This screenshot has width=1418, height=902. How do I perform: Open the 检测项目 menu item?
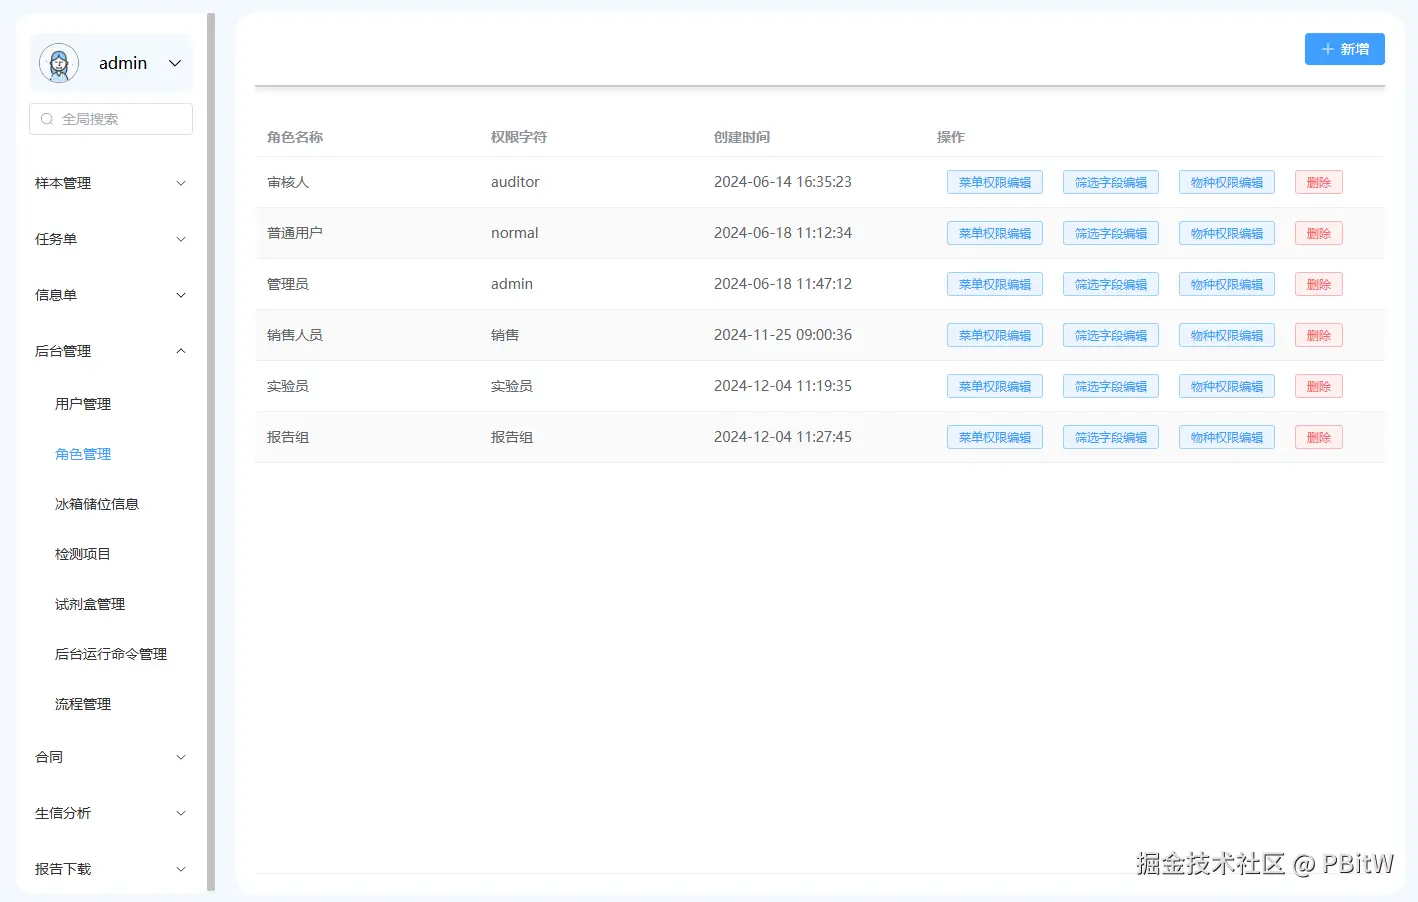coord(83,554)
